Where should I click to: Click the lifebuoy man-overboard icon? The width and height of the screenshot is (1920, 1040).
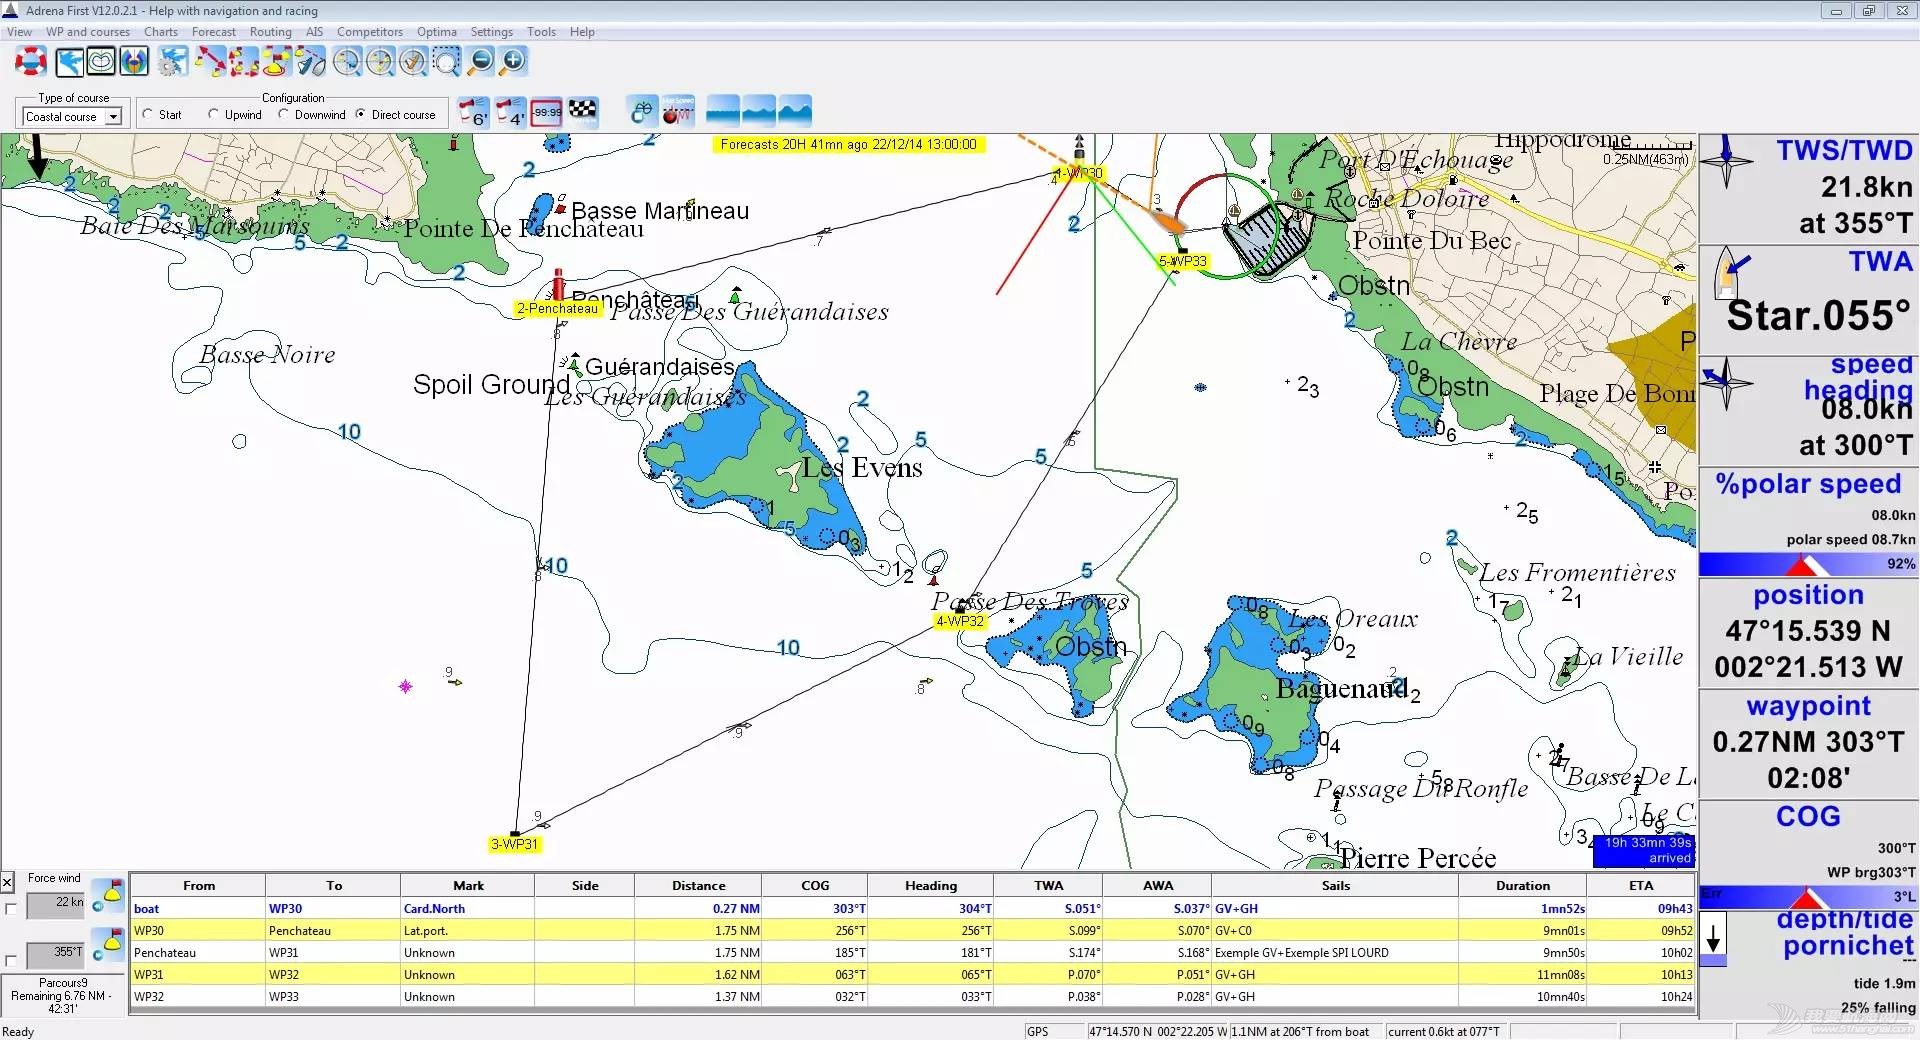tap(31, 62)
